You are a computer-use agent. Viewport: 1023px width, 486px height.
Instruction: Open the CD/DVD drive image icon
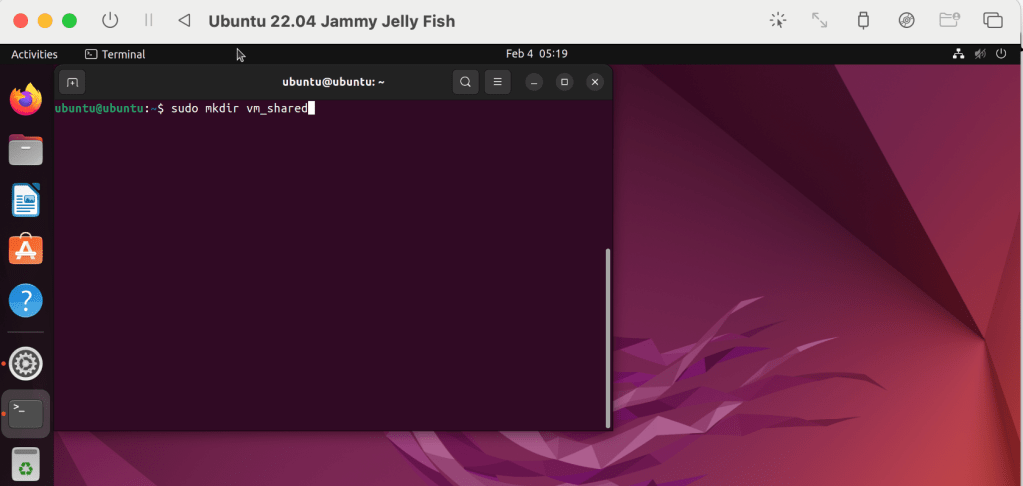(907, 20)
